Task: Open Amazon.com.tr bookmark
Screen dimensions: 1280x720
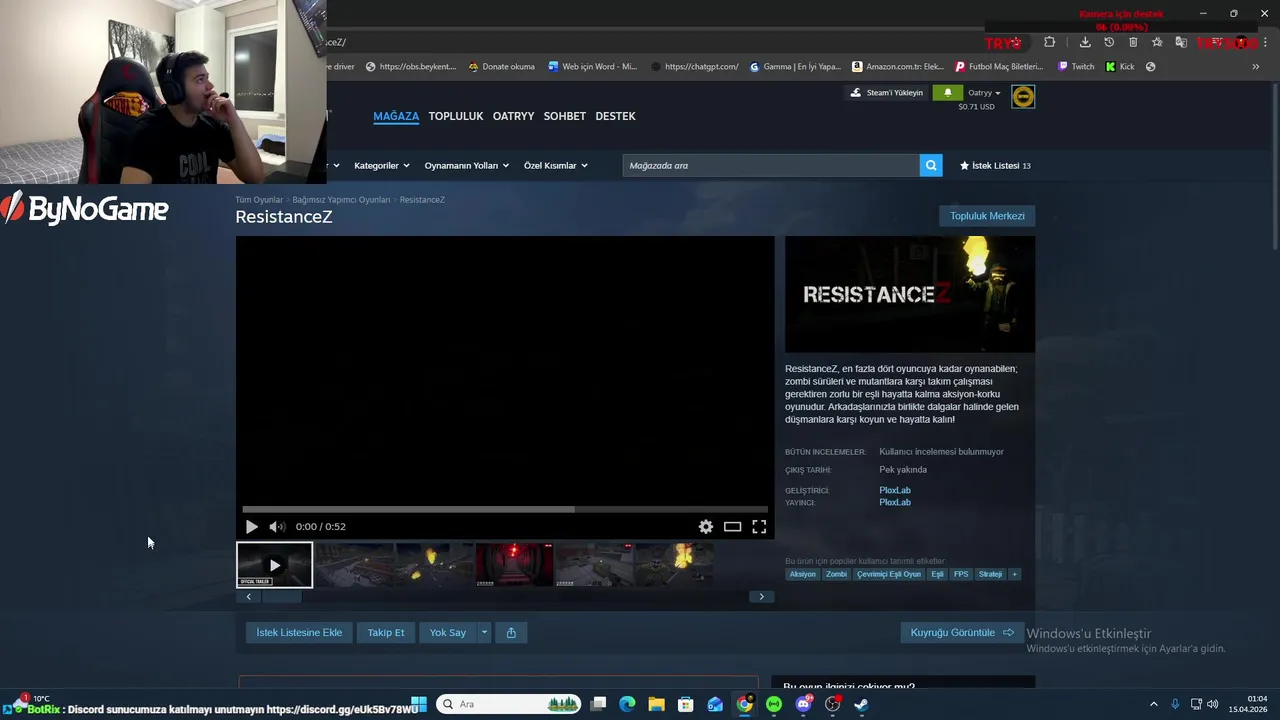Action: point(898,67)
